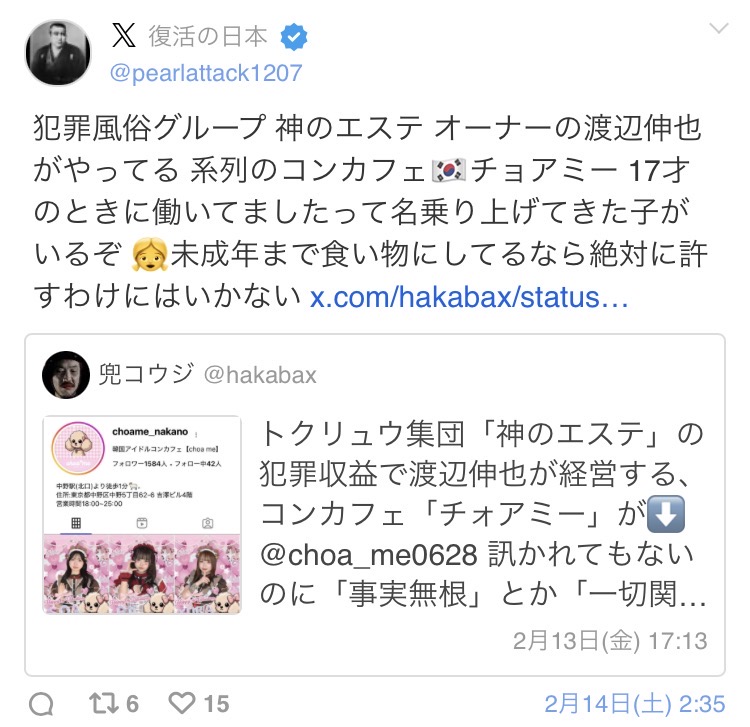Click the quoted tweet timestamp 2月13日(金) 17:13

pyautogui.click(x=610, y=640)
